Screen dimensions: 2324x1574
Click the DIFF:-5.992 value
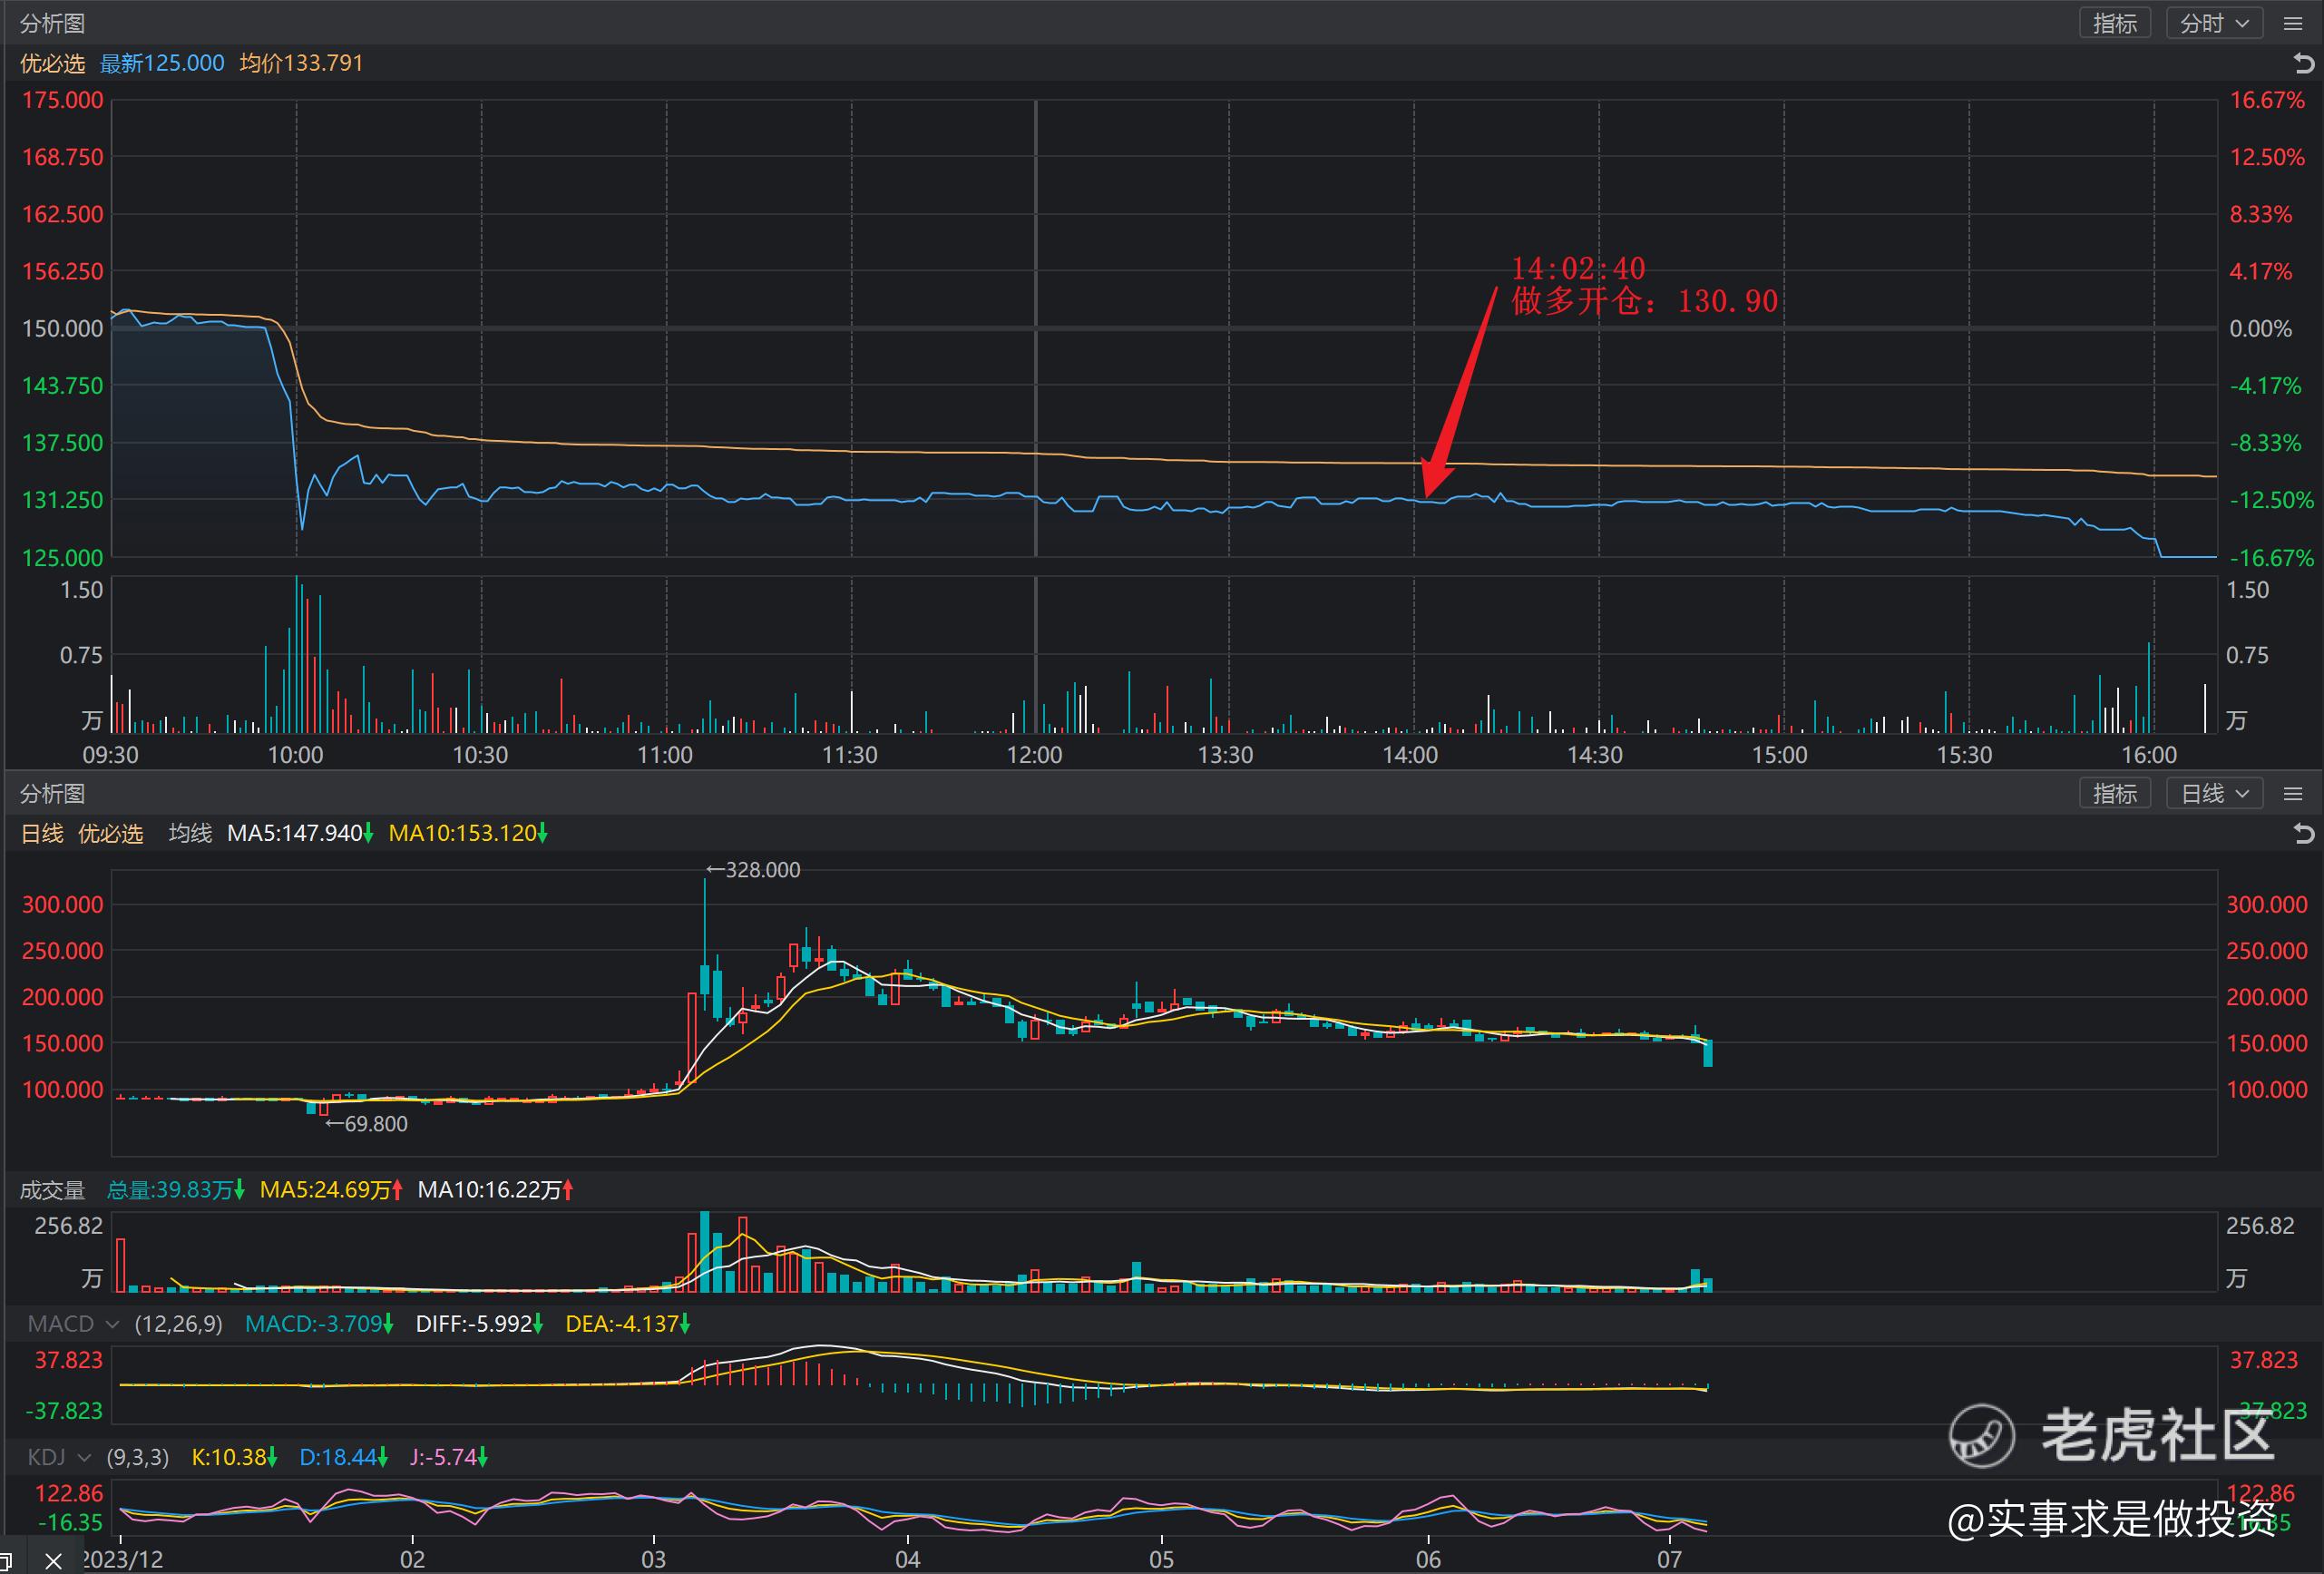coord(479,1324)
